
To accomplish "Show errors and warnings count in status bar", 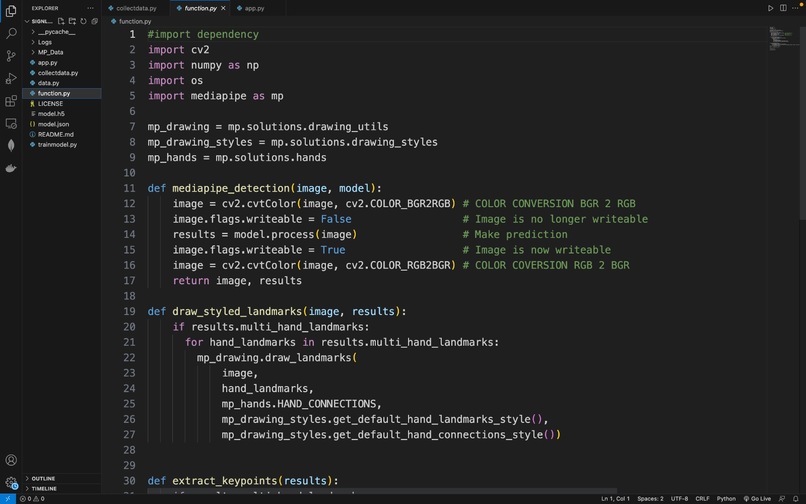I will click(x=32, y=499).
